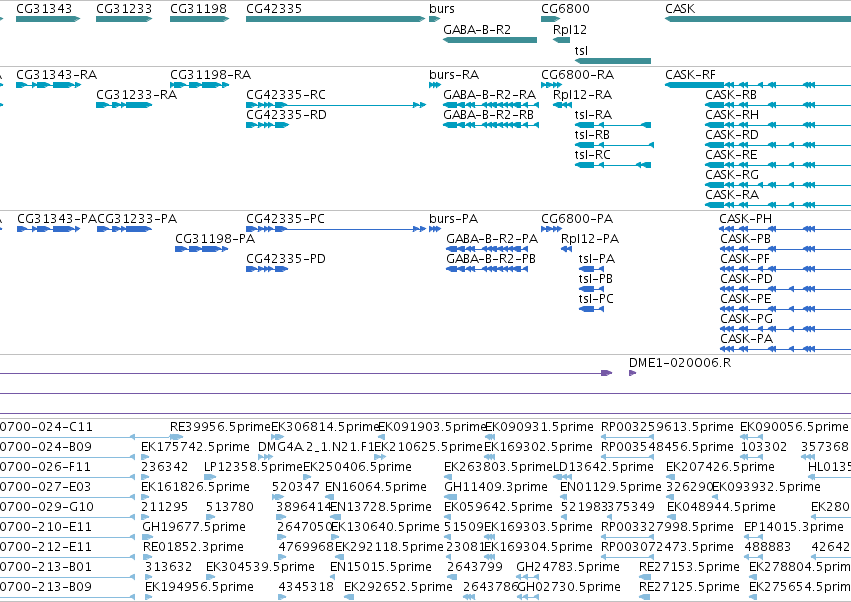Select the tsl gene bar
The height and width of the screenshot is (602, 851).
coord(613,61)
